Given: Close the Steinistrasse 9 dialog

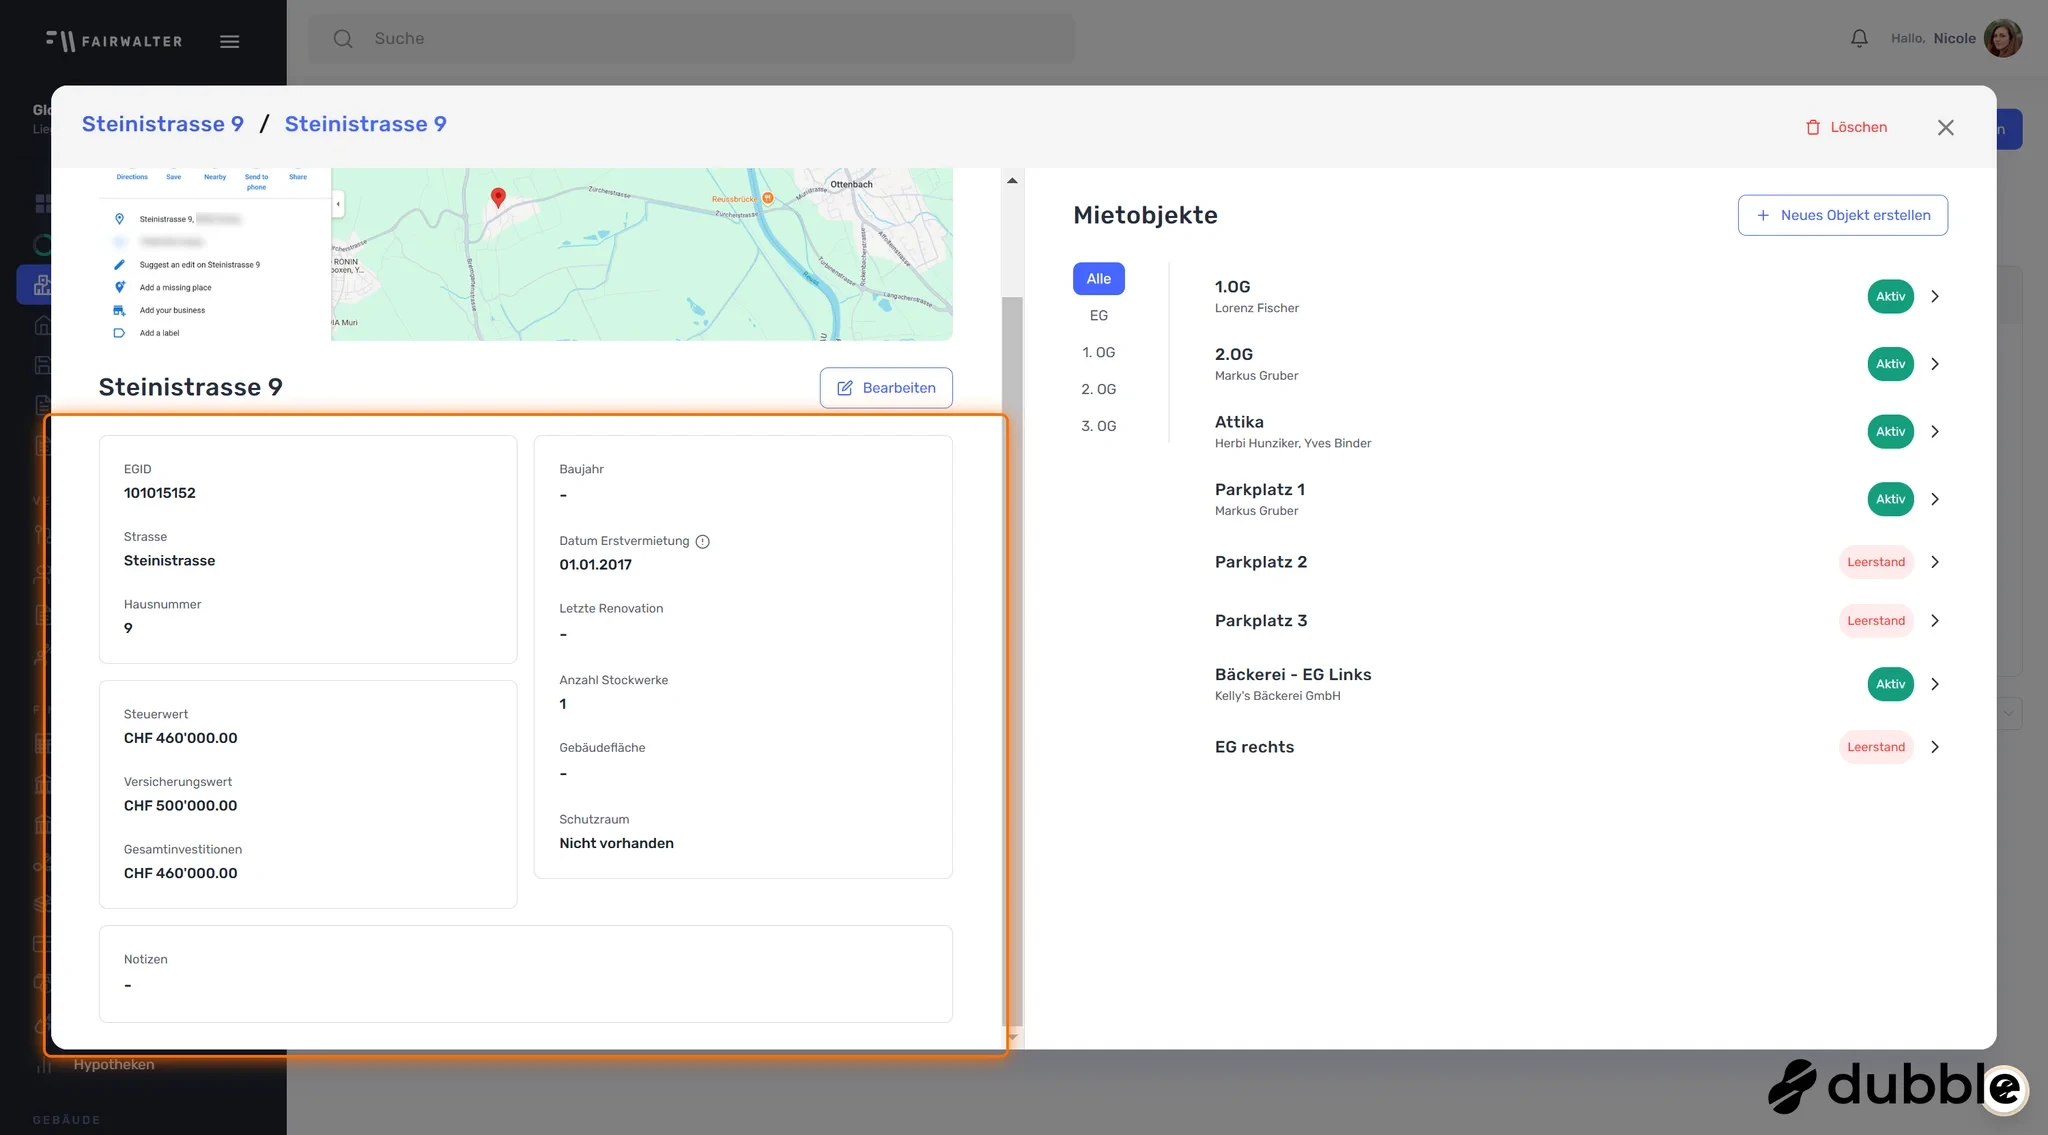Looking at the screenshot, I should click(x=1945, y=127).
